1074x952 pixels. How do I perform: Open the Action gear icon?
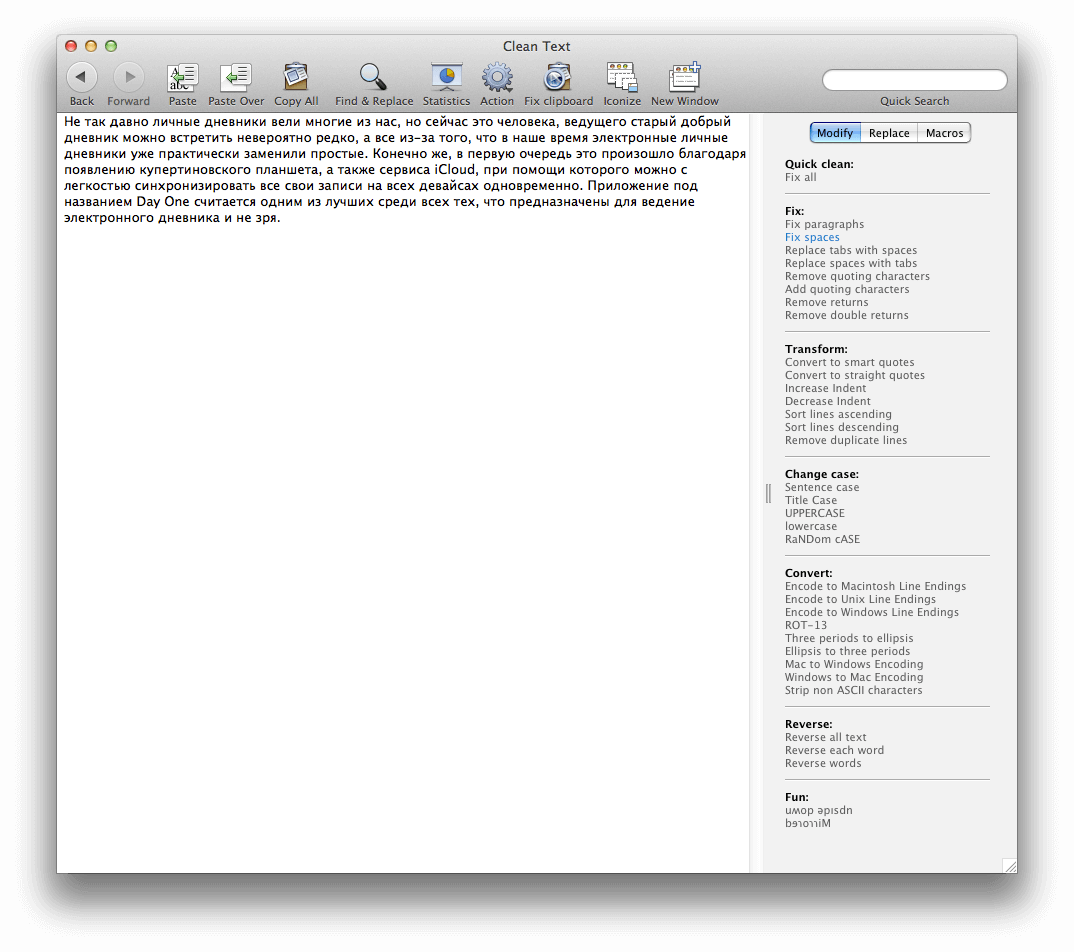coord(497,77)
